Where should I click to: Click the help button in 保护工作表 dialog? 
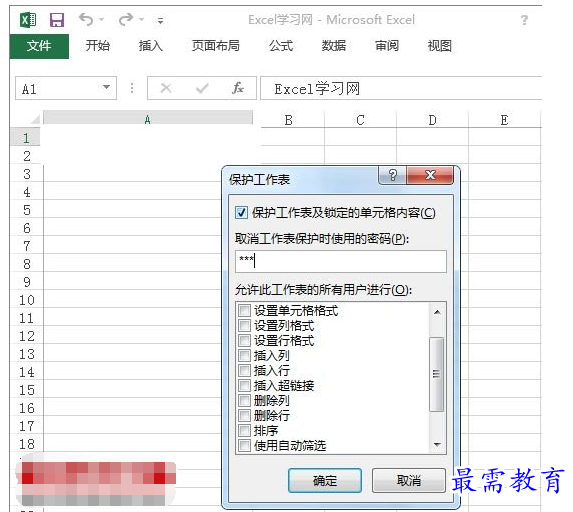(x=393, y=175)
